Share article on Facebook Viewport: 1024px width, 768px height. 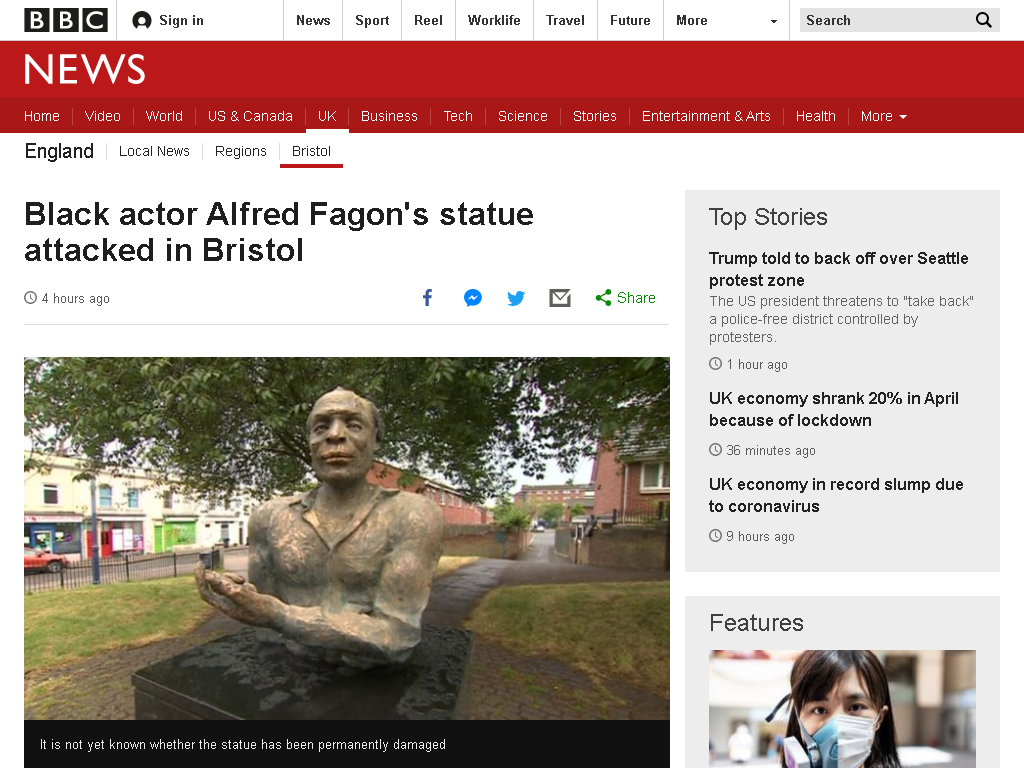[x=428, y=298]
